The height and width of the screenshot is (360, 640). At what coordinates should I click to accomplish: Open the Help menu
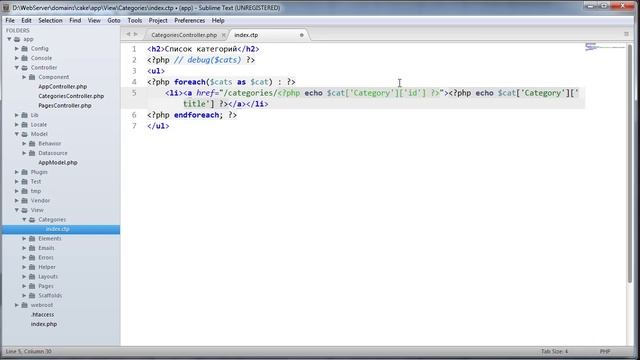(x=218, y=20)
